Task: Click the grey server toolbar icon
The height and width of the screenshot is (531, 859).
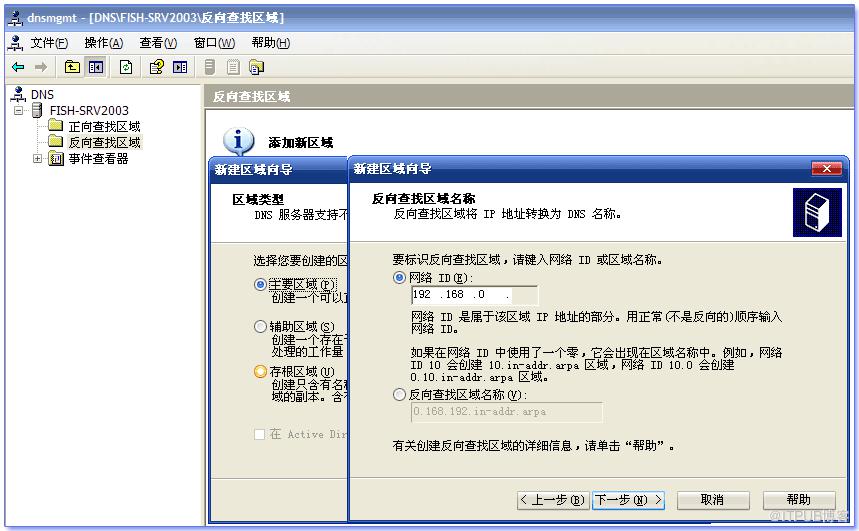Action: pos(209,67)
